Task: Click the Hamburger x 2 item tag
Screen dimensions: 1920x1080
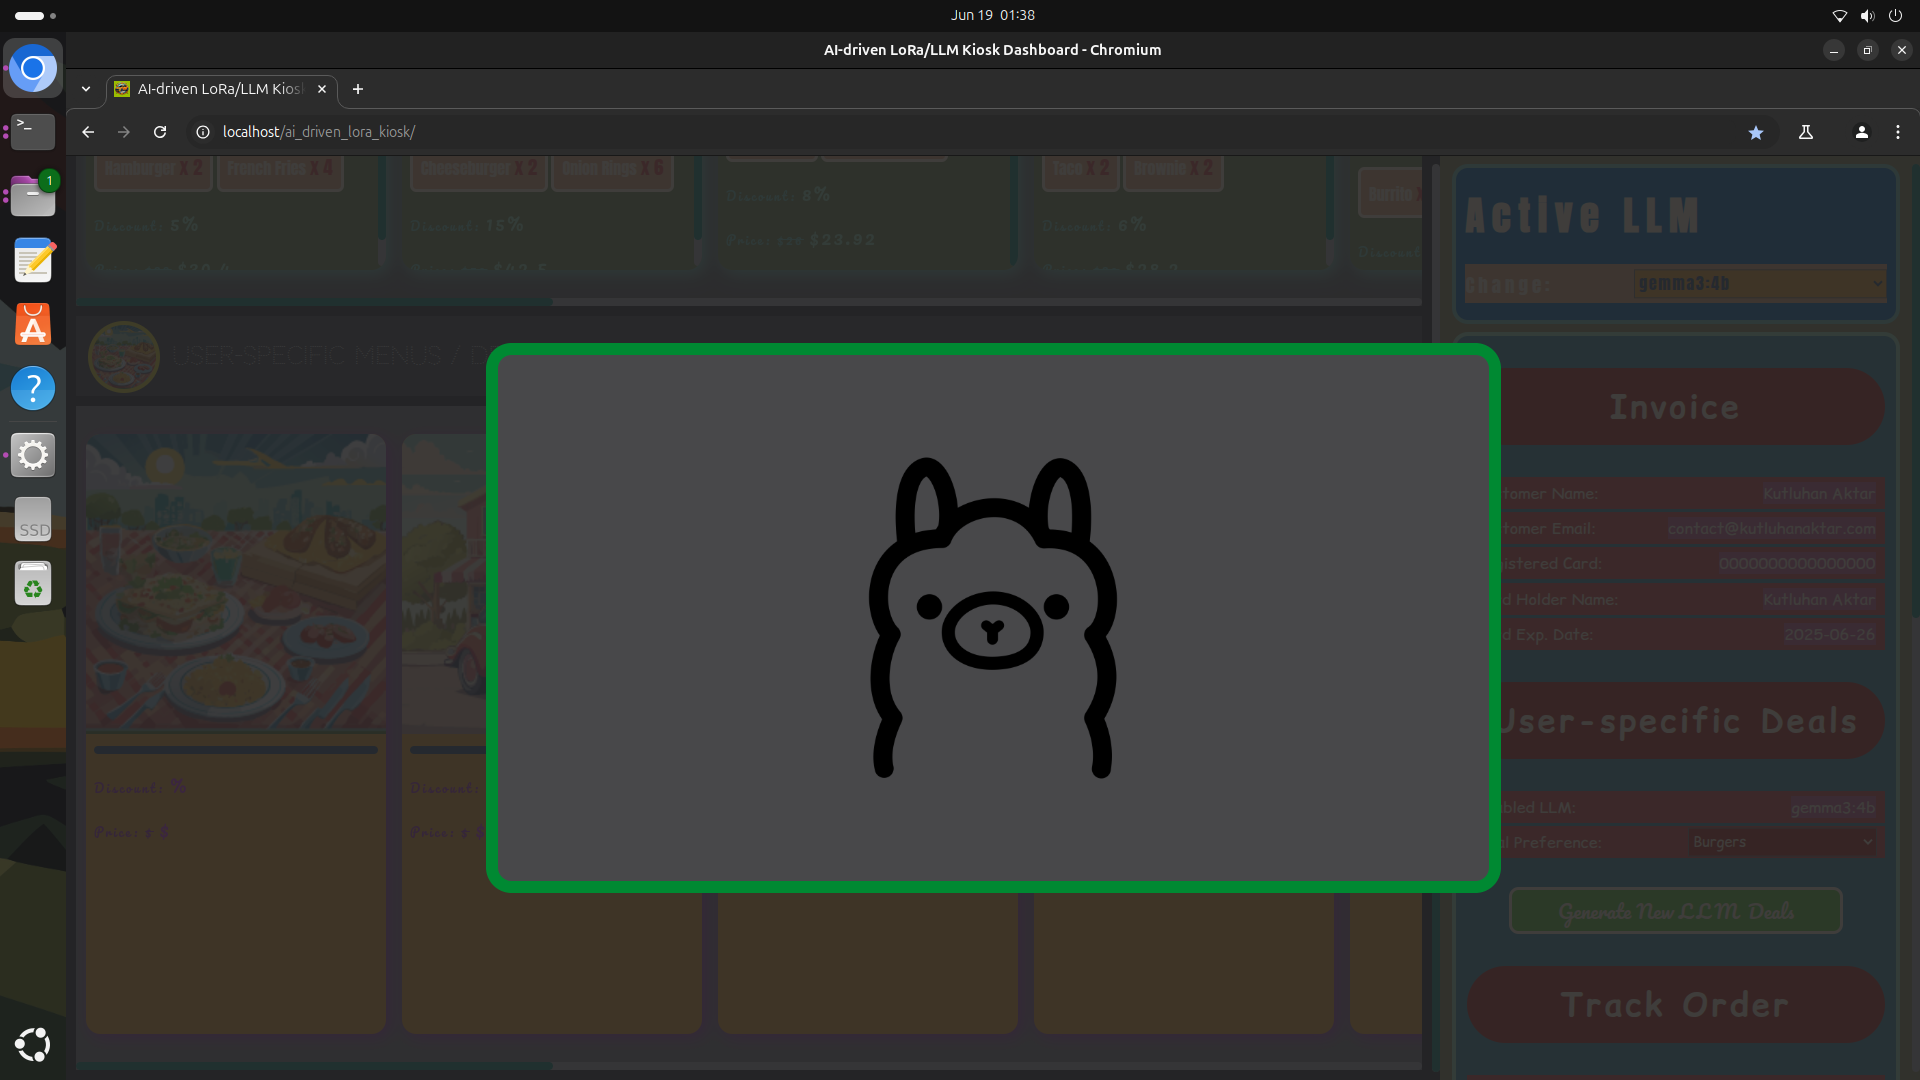Action: [154, 169]
